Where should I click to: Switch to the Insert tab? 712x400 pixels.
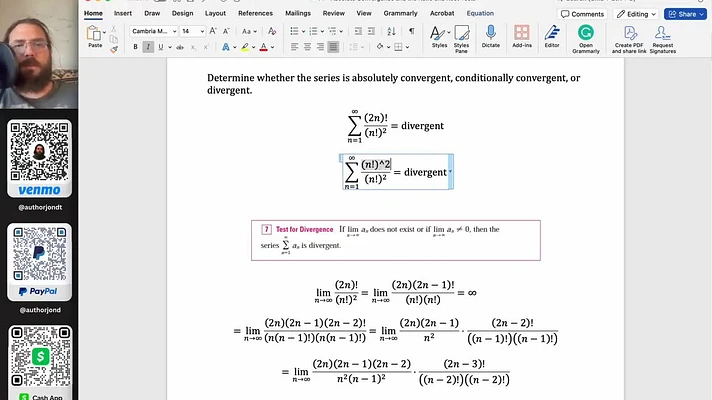coord(123,13)
